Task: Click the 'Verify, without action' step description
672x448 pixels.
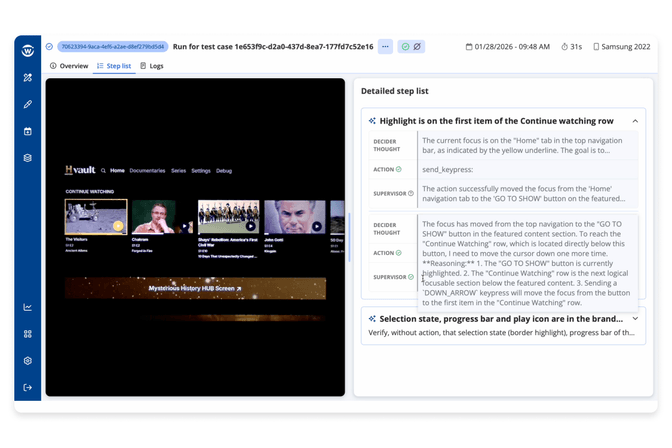Action: pyautogui.click(x=501, y=332)
